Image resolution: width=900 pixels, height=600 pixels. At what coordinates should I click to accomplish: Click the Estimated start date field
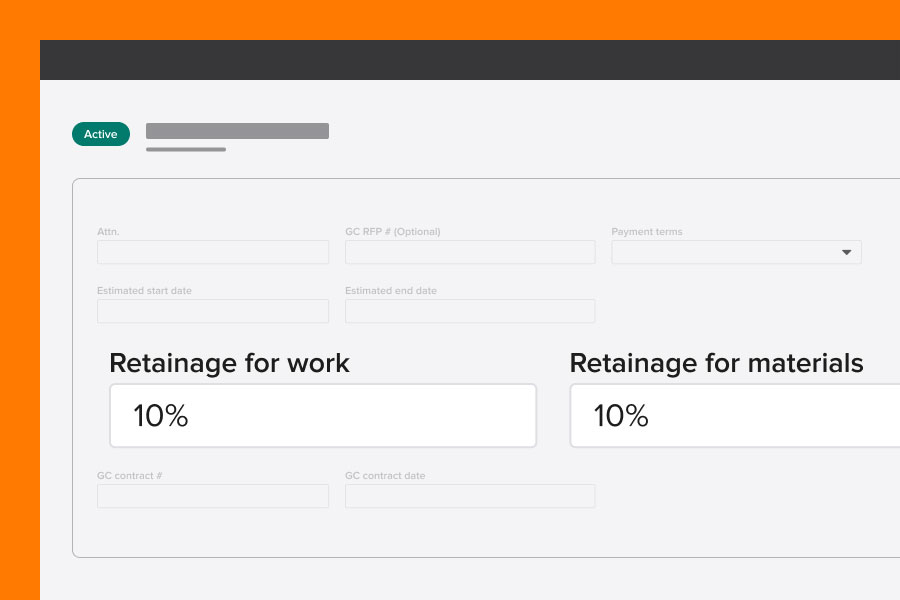click(212, 311)
